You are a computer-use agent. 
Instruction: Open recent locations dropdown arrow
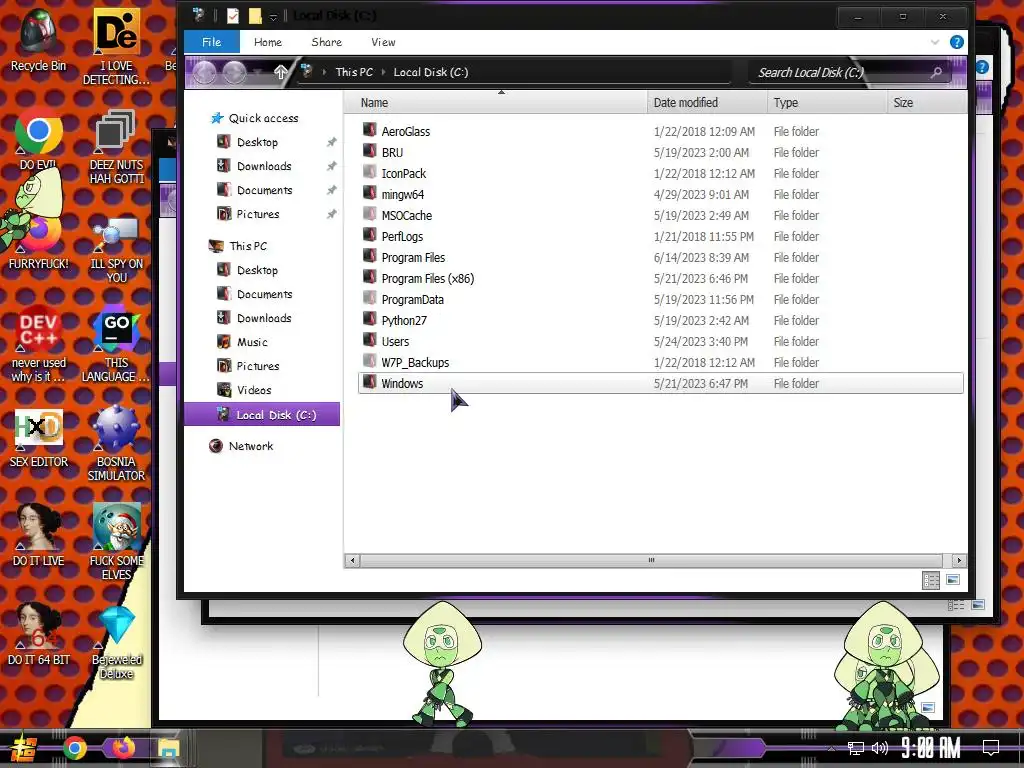259,72
